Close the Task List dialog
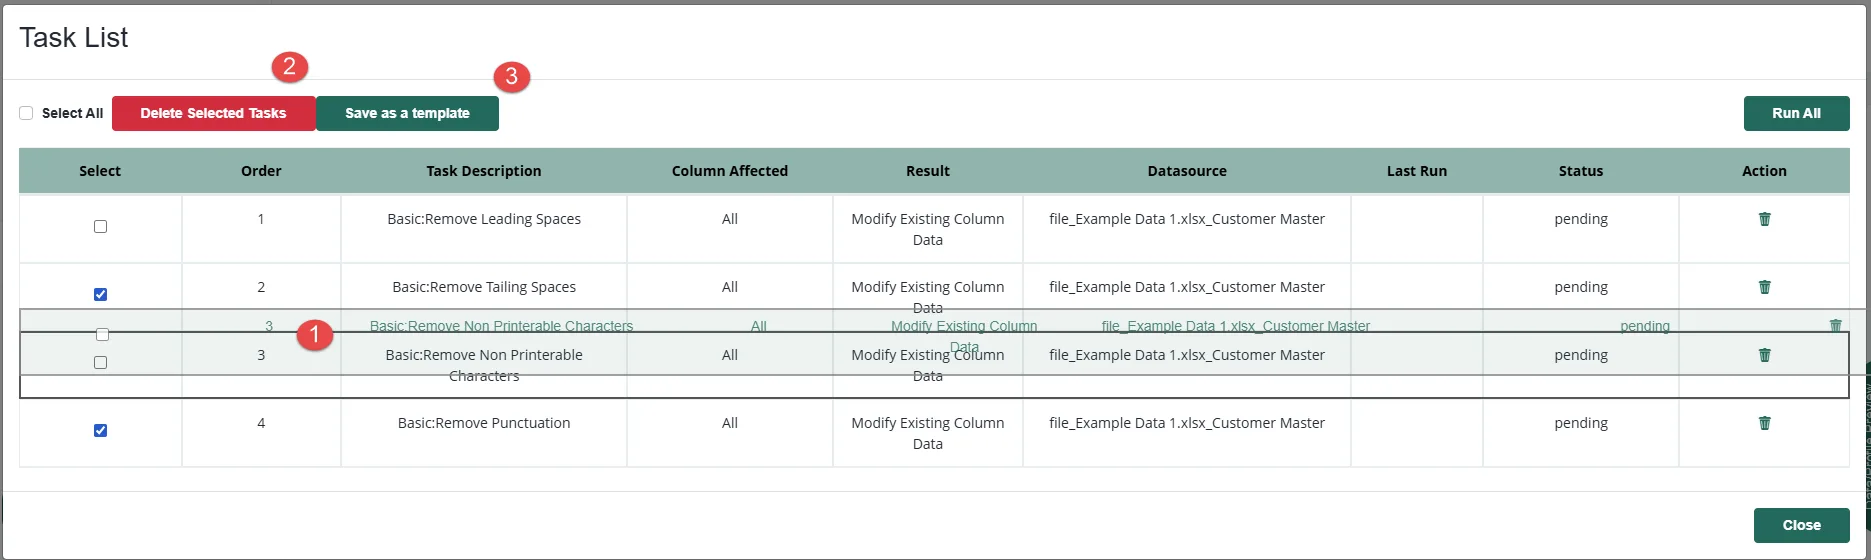The image size is (1871, 560). point(1801,525)
